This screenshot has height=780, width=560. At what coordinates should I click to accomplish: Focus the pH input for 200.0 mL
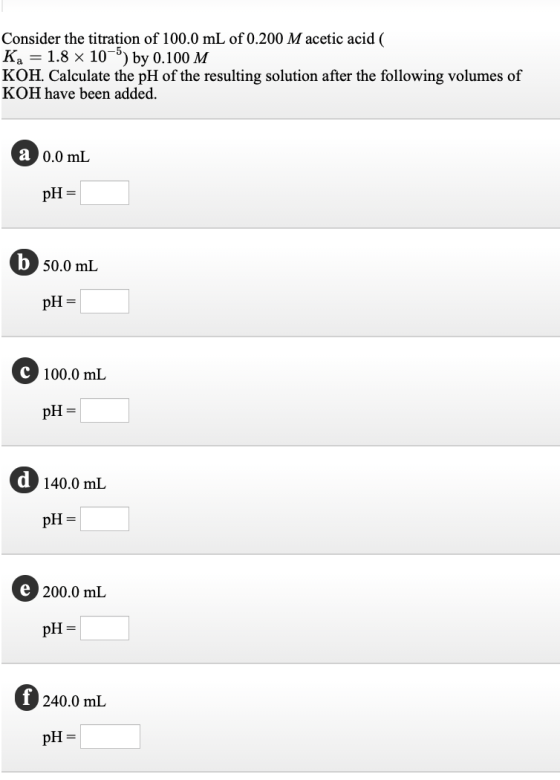pyautogui.click(x=104, y=628)
